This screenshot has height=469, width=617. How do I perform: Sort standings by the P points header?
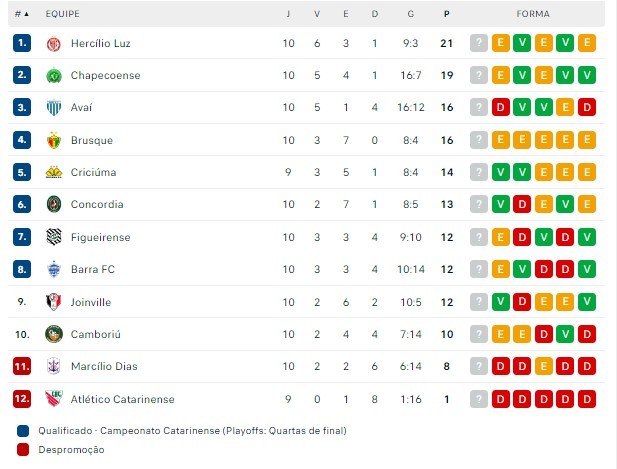[447, 14]
